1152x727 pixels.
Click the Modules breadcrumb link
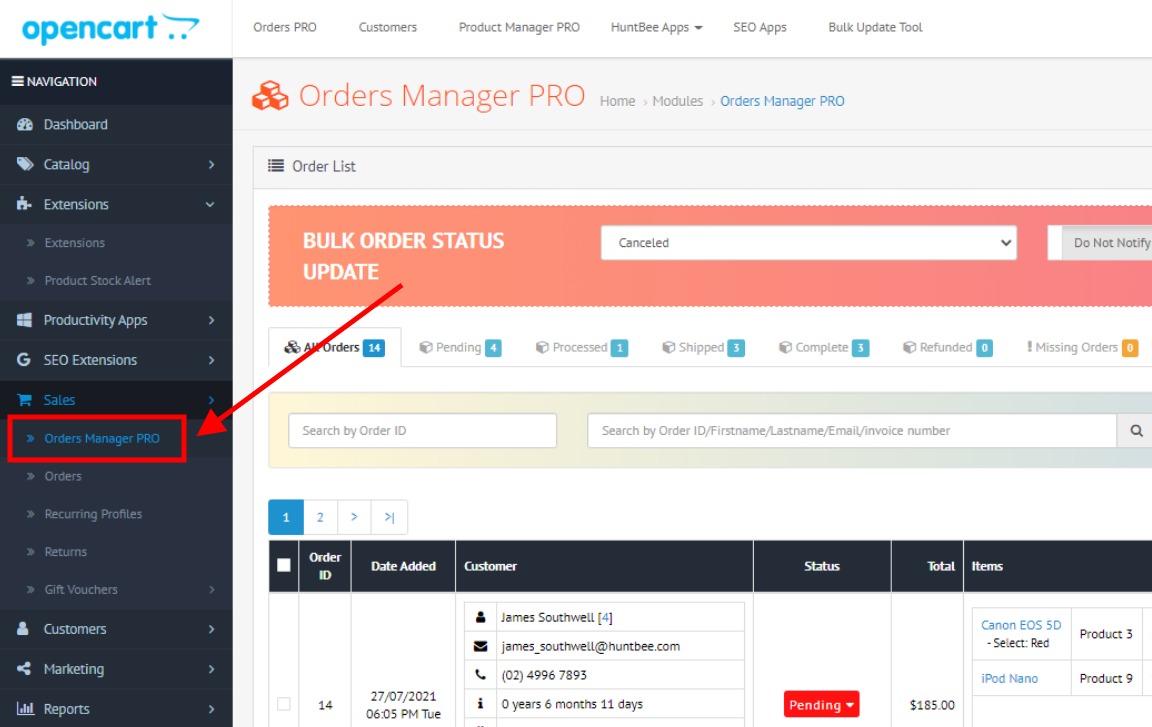click(677, 101)
